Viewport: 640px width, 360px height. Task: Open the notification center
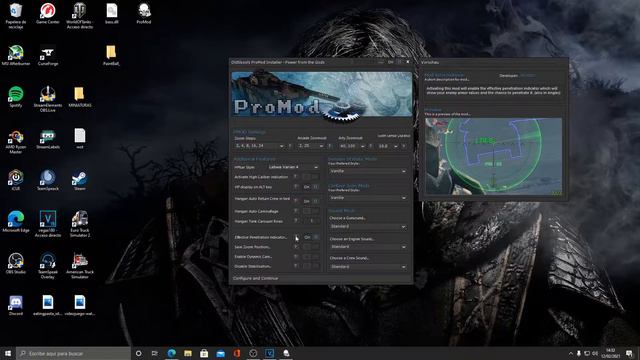629,353
